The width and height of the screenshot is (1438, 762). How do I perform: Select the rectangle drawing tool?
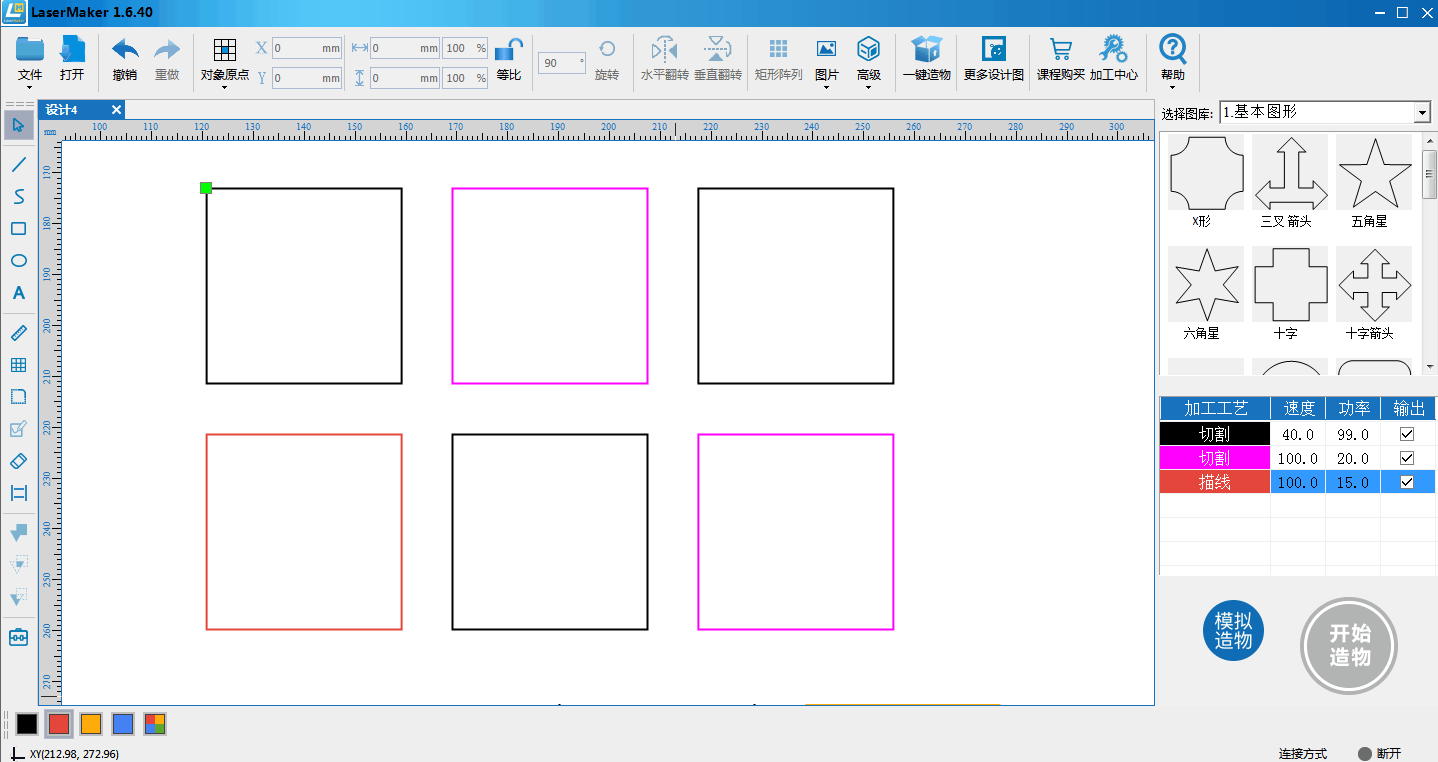tap(18, 229)
